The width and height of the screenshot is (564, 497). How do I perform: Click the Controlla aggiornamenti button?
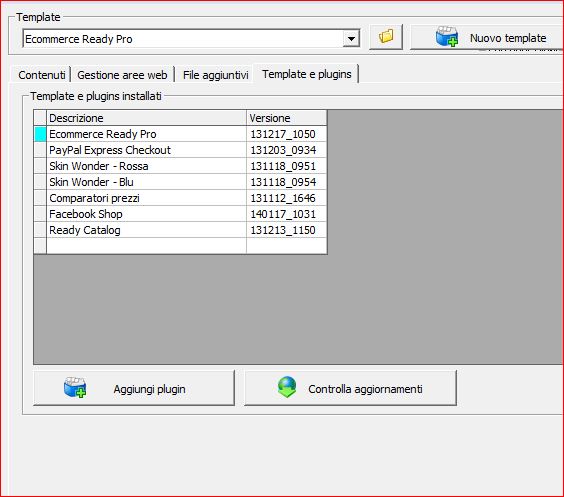pyautogui.click(x=350, y=388)
